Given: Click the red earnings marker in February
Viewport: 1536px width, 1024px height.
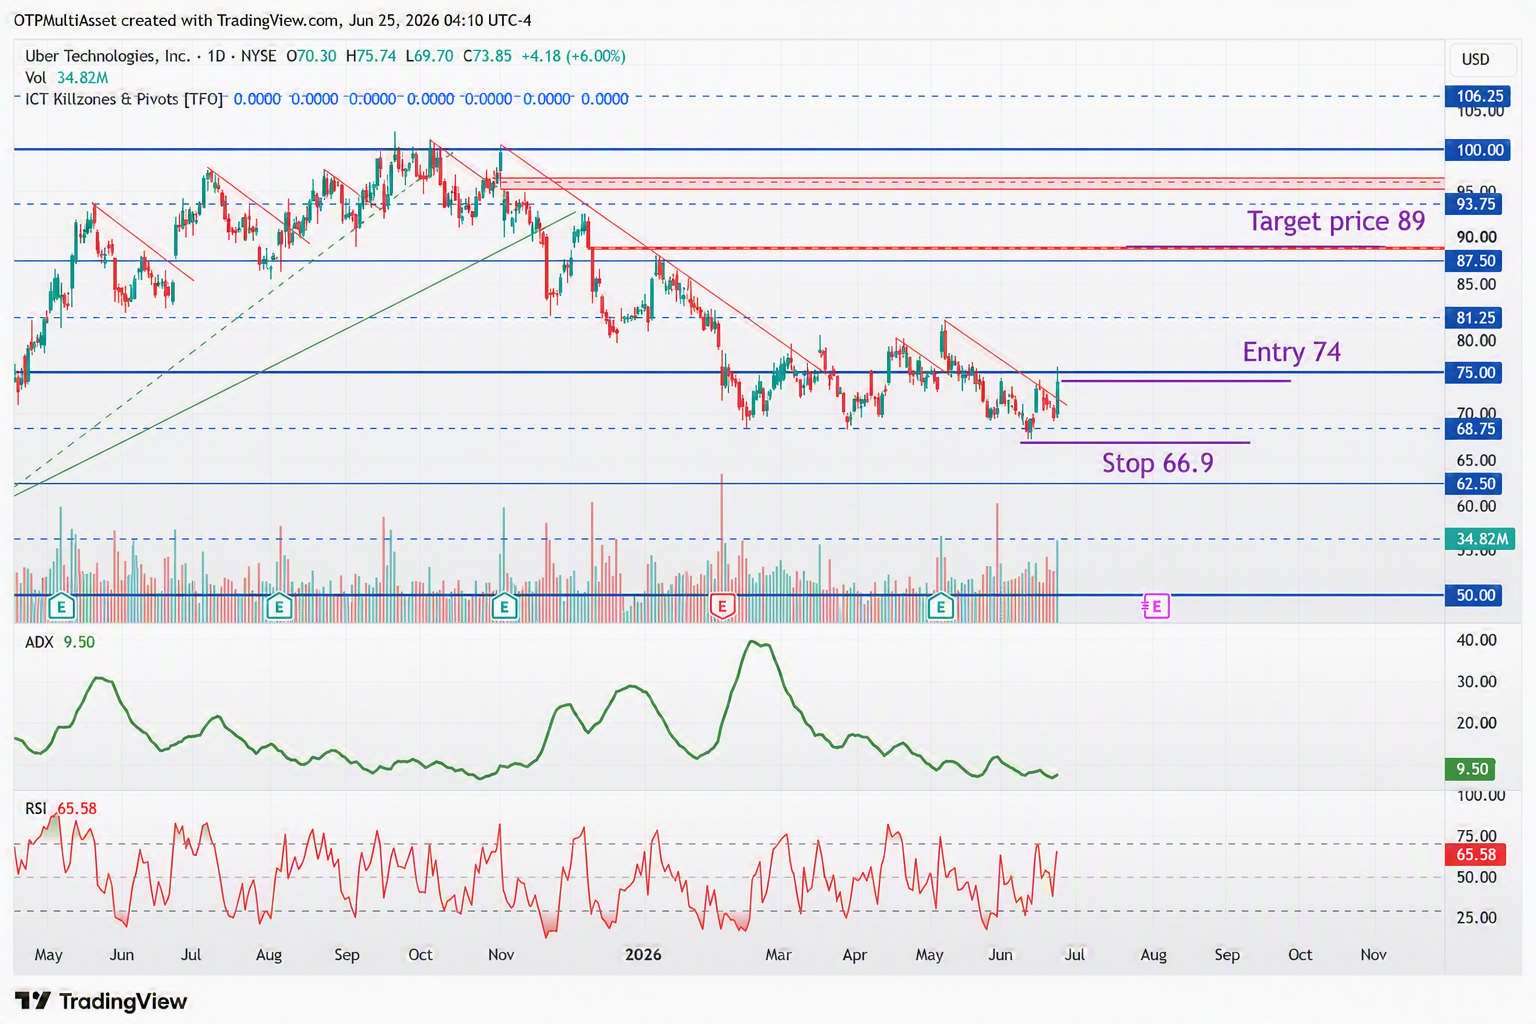Looking at the screenshot, I should pos(722,606).
